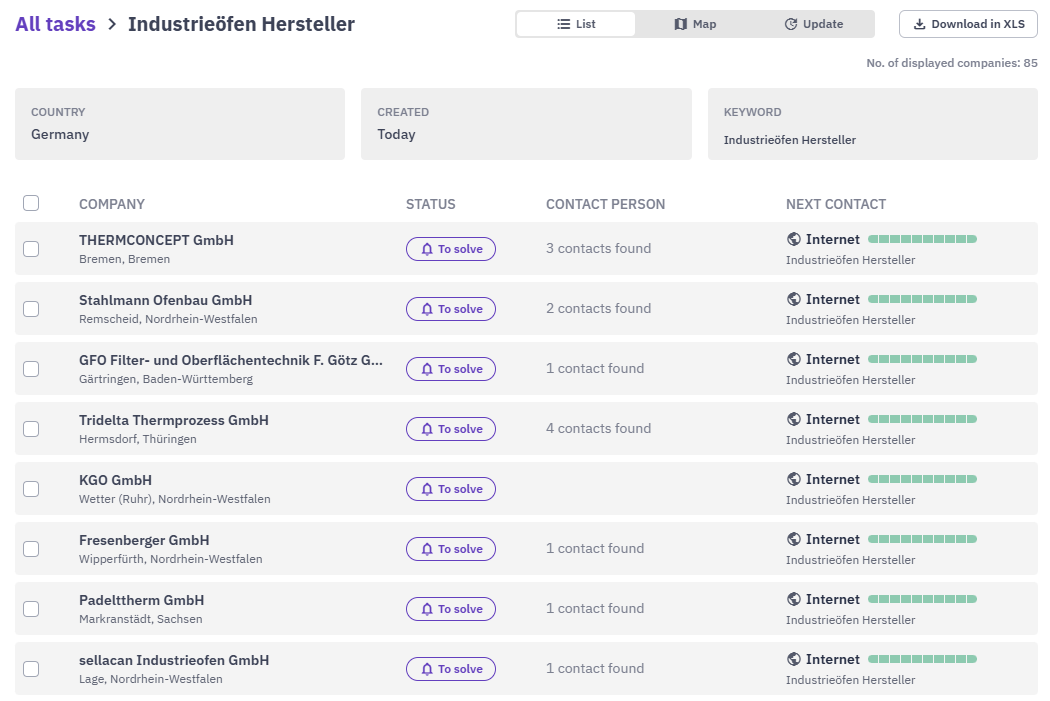This screenshot has width=1050, height=701.
Task: Click the green relevance bar for sellacan Industrieofen
Action: point(922,659)
